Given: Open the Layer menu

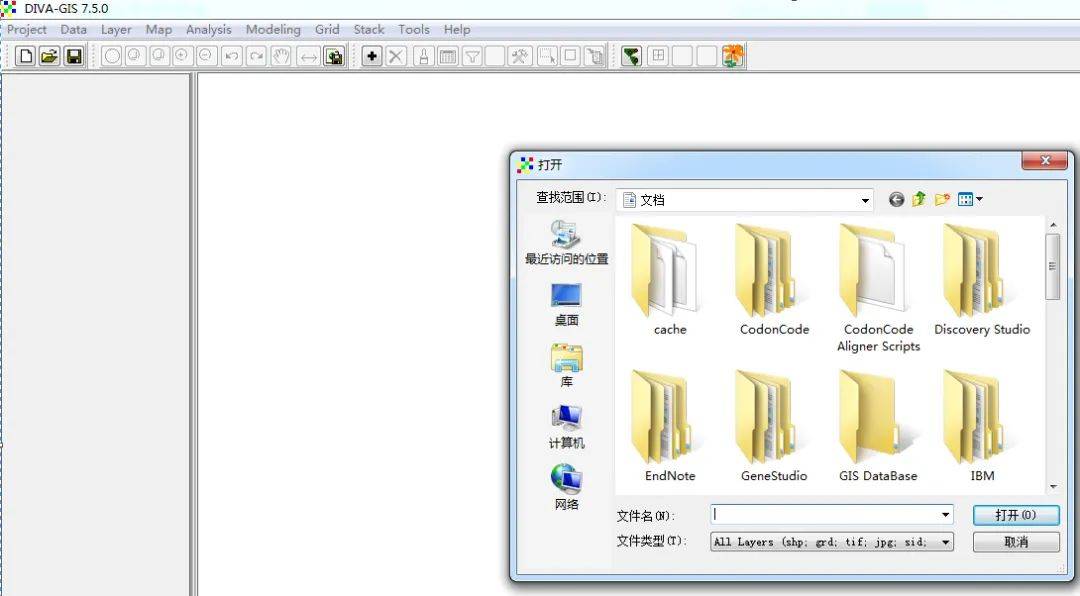Looking at the screenshot, I should point(116,30).
